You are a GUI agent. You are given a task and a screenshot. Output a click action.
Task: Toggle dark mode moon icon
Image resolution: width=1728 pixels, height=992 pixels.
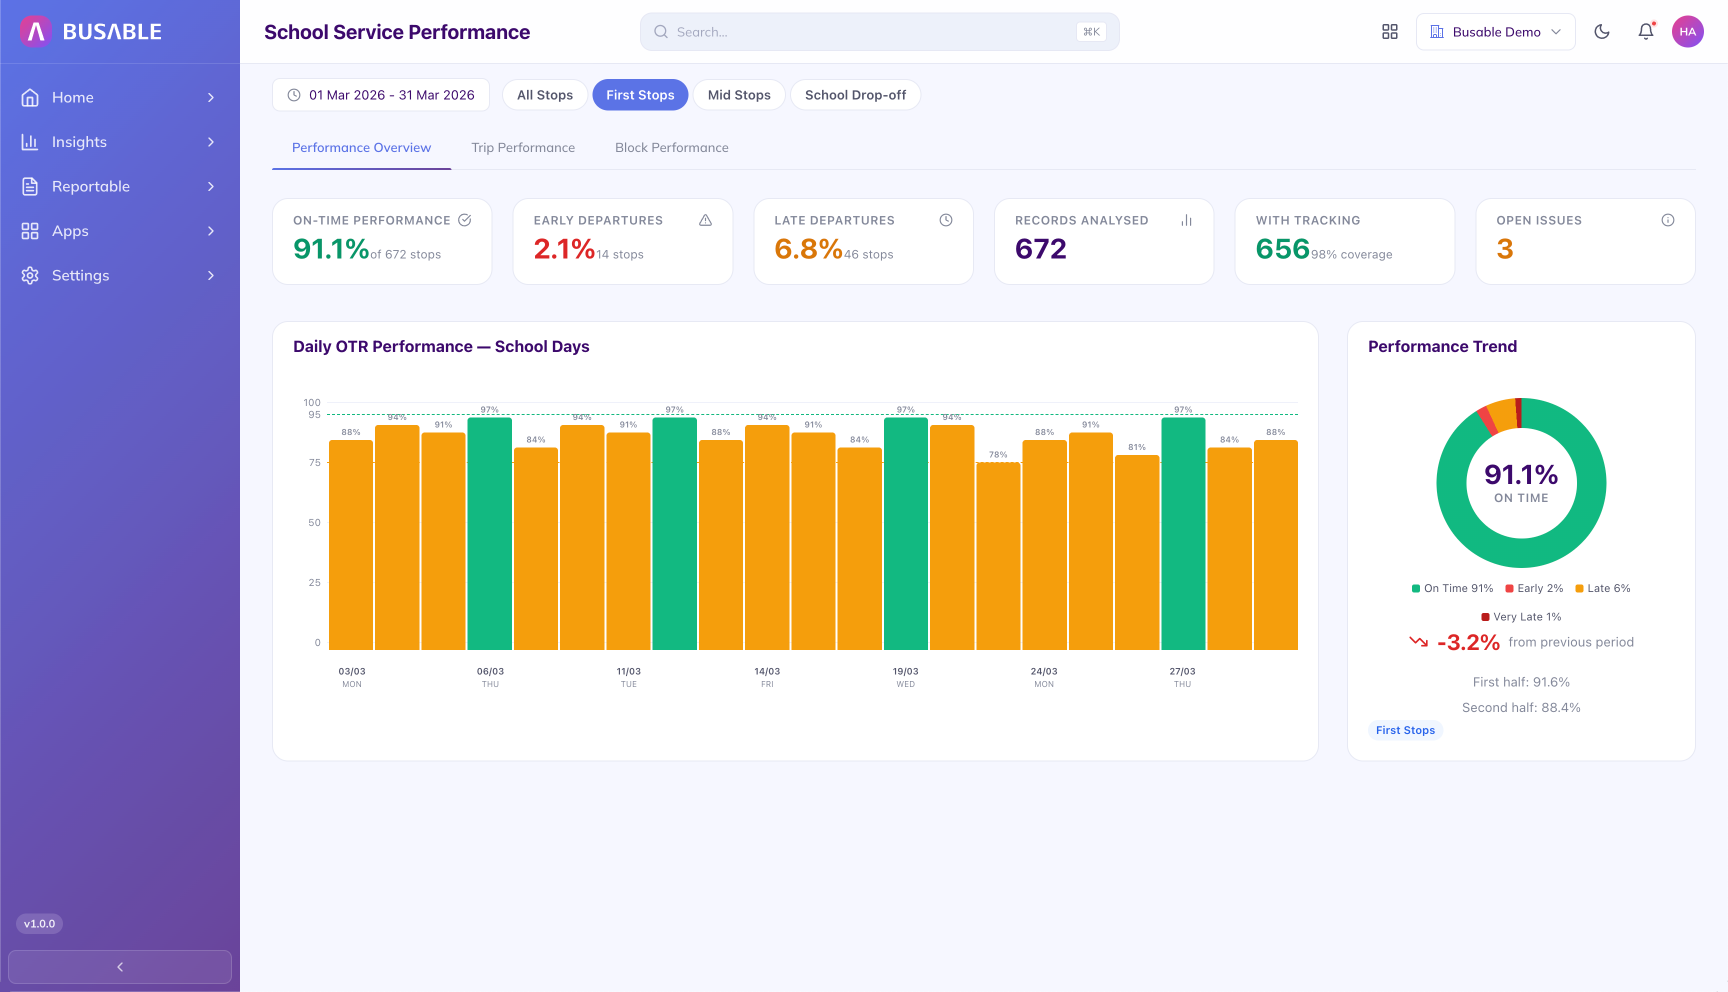[x=1602, y=32]
